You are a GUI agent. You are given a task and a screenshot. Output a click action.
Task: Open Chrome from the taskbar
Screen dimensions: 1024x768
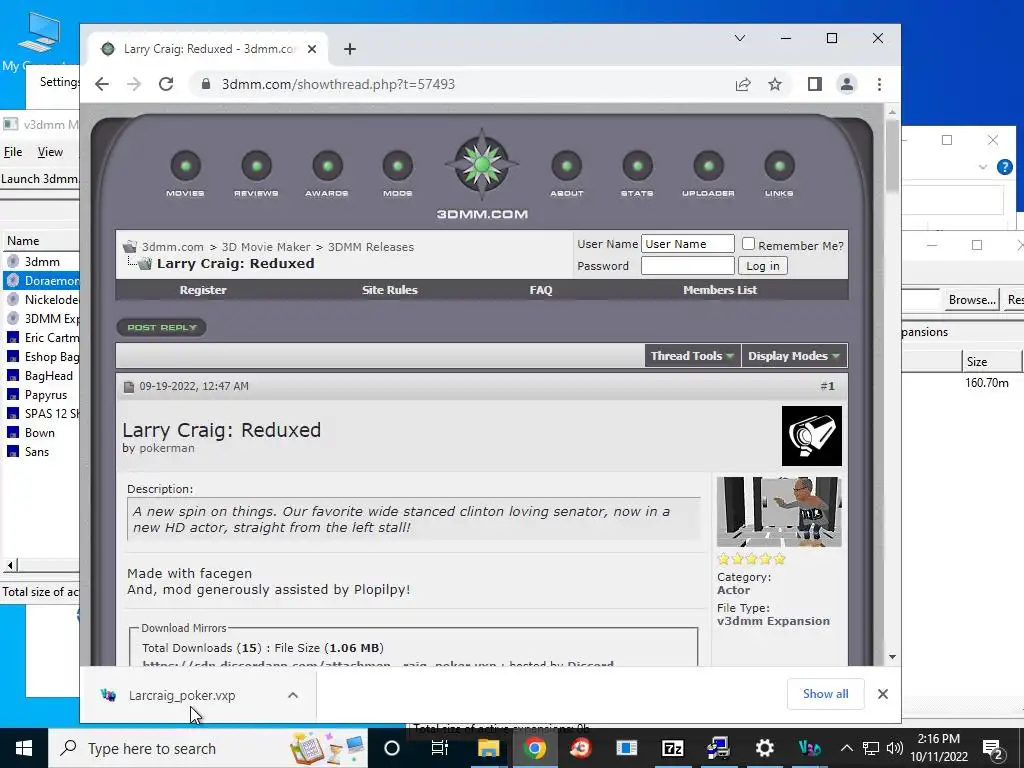point(534,748)
